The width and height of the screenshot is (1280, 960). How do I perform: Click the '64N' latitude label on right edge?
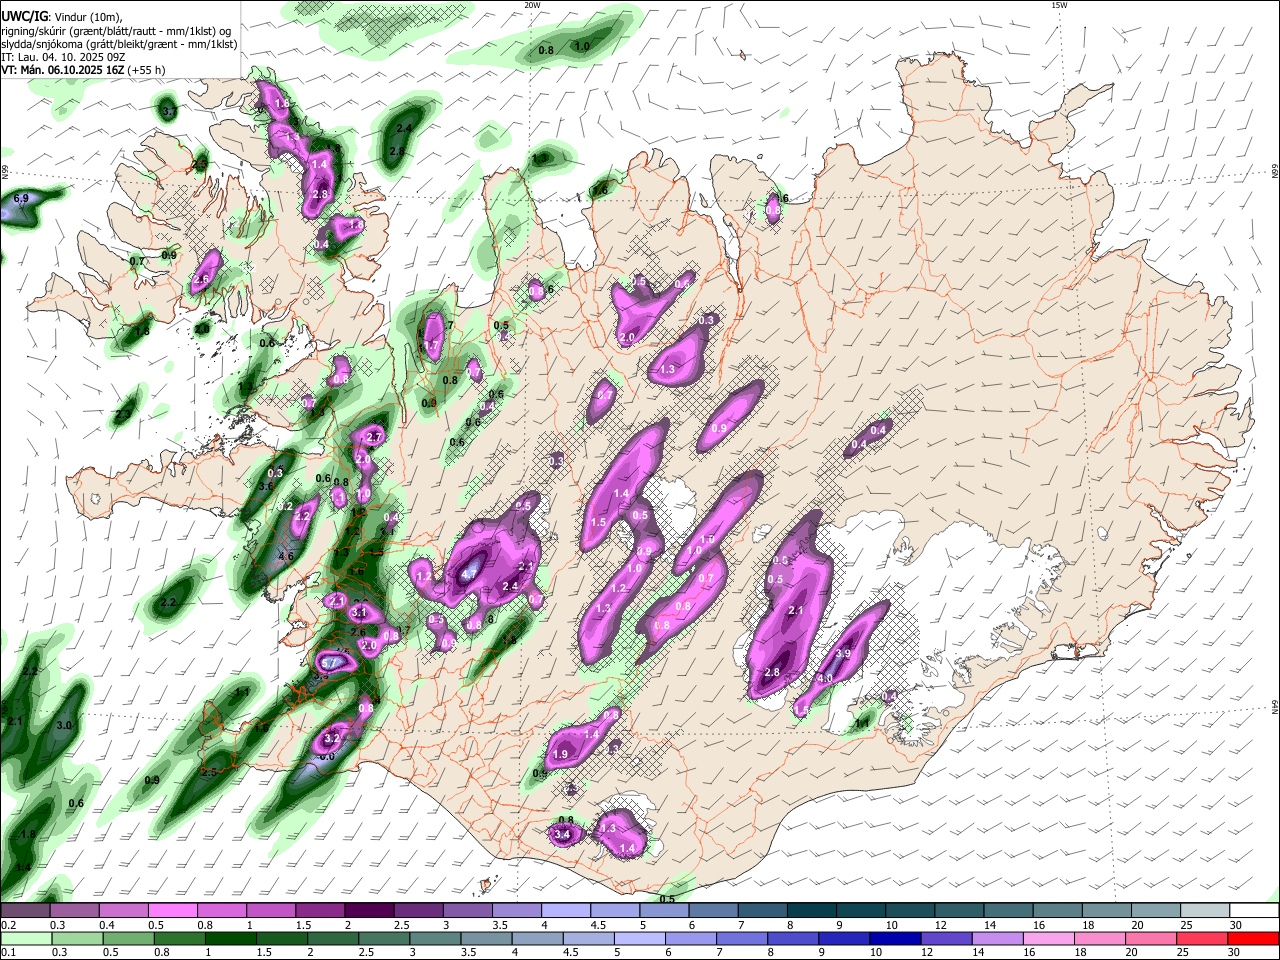point(1275,707)
